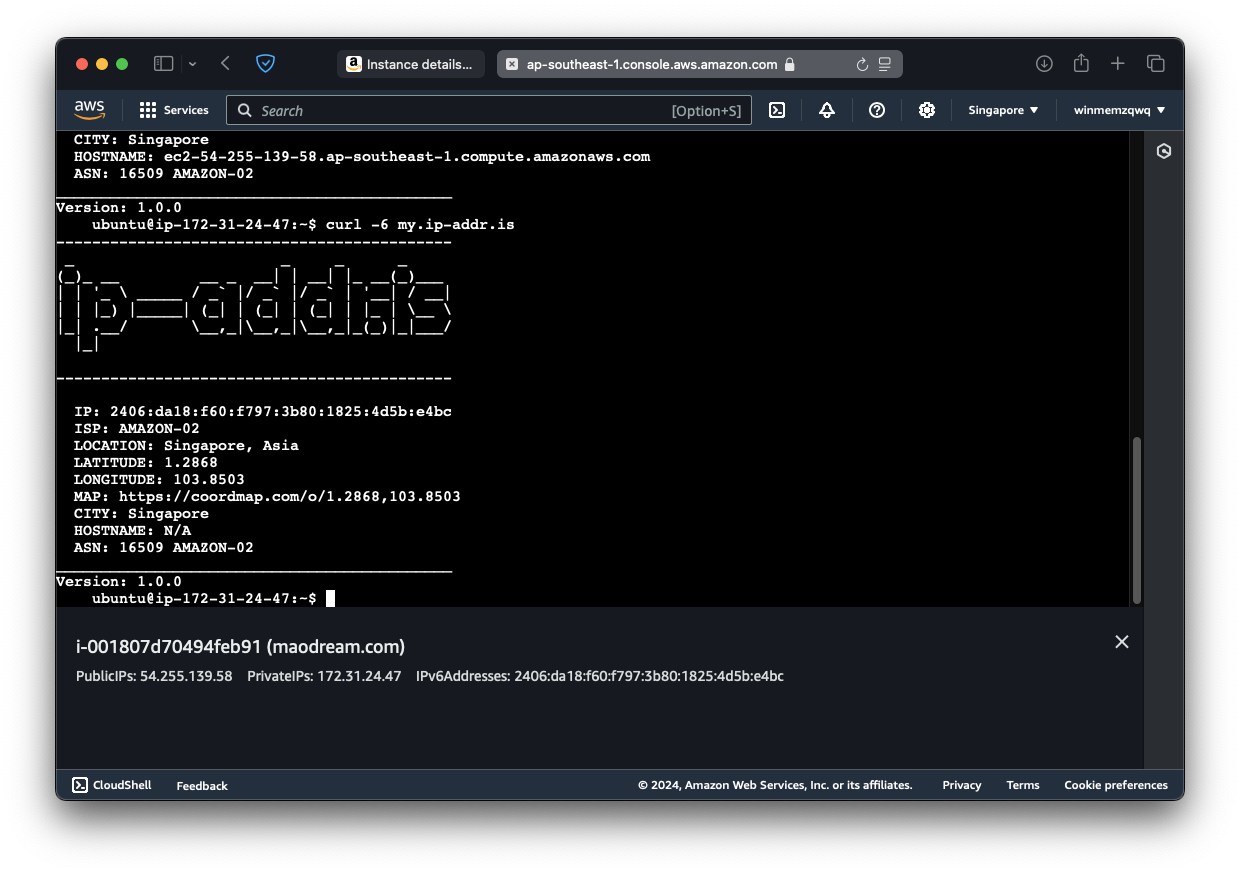Viewport: 1240px width, 874px height.
Task: Close the instance info panel
Action: (1122, 642)
